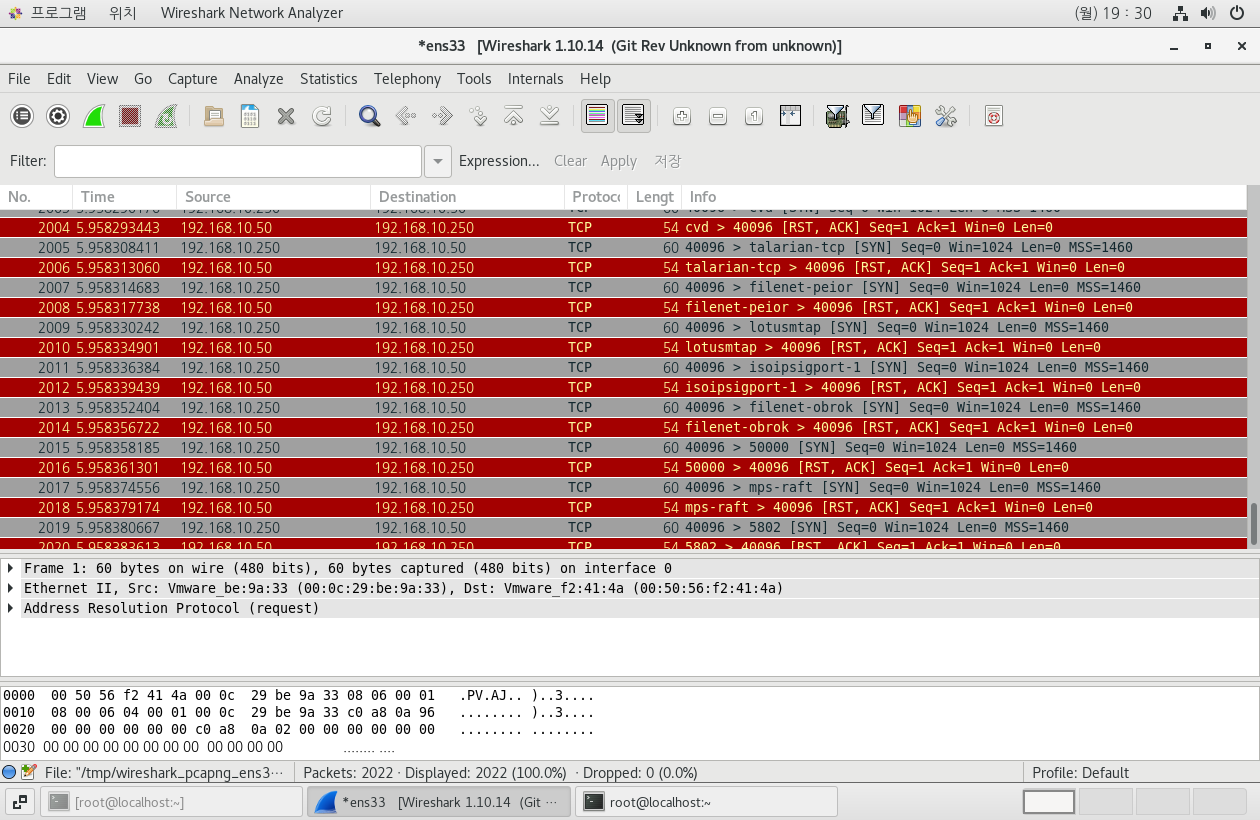Go forward in packet history
This screenshot has height=820, width=1260.
click(442, 117)
